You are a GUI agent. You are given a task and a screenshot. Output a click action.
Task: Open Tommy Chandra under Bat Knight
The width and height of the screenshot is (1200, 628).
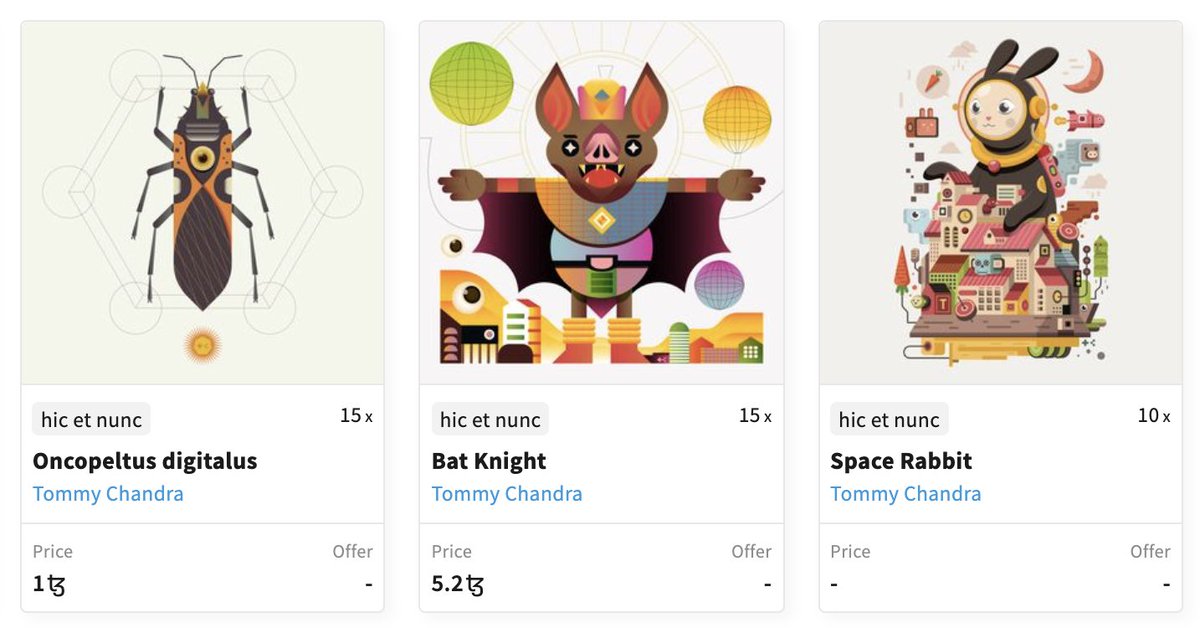pos(507,494)
